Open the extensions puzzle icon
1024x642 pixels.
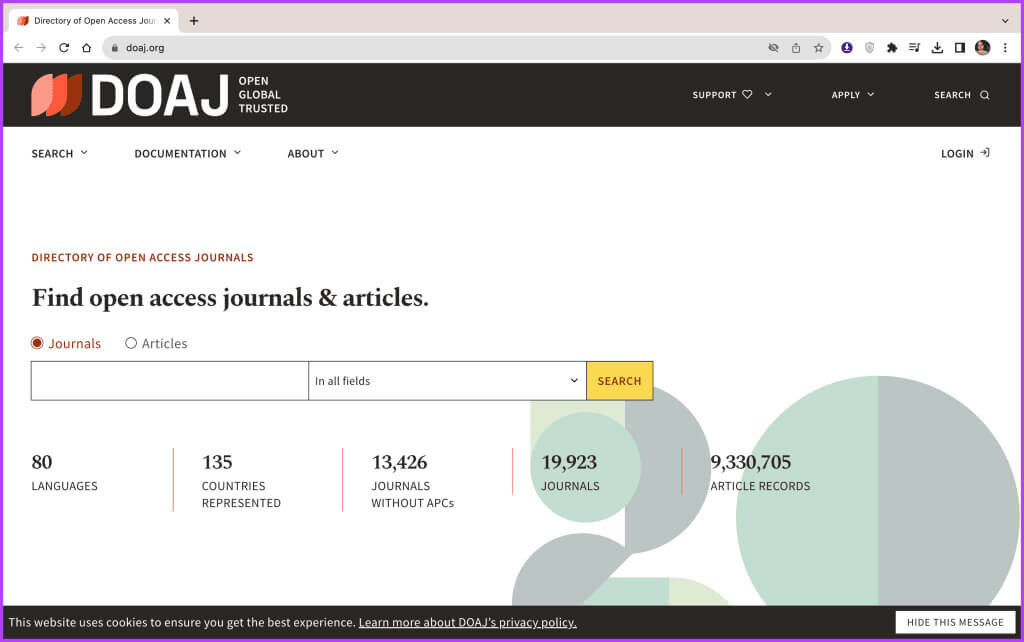click(891, 48)
